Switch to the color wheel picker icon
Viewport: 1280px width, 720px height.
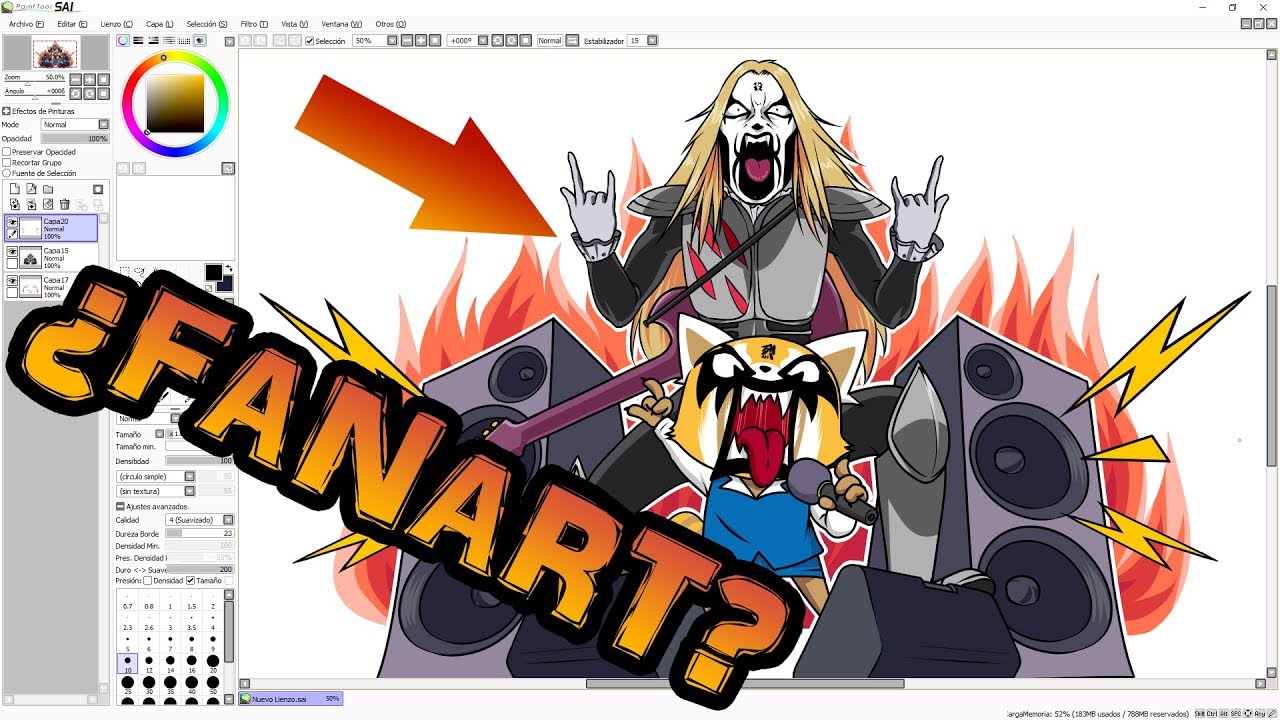[x=123, y=40]
